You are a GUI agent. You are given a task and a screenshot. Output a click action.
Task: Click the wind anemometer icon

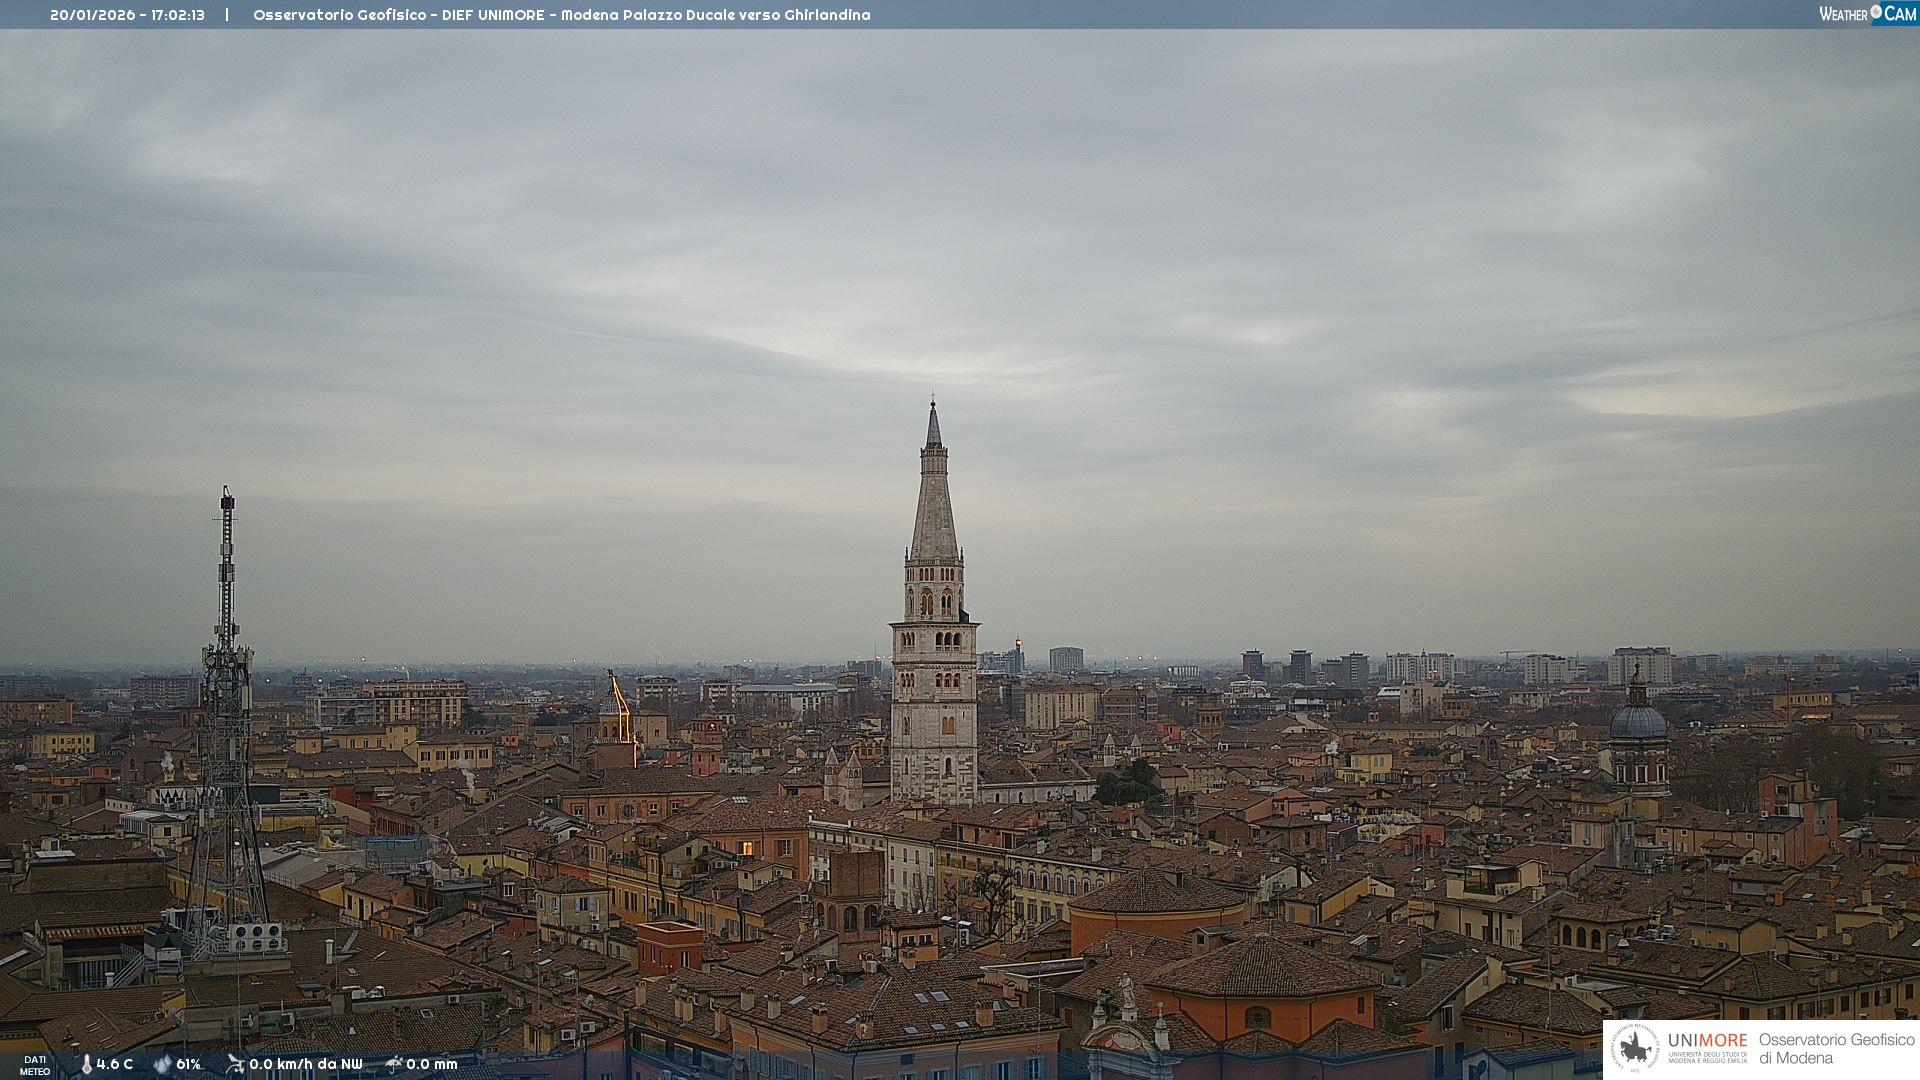tap(235, 1064)
